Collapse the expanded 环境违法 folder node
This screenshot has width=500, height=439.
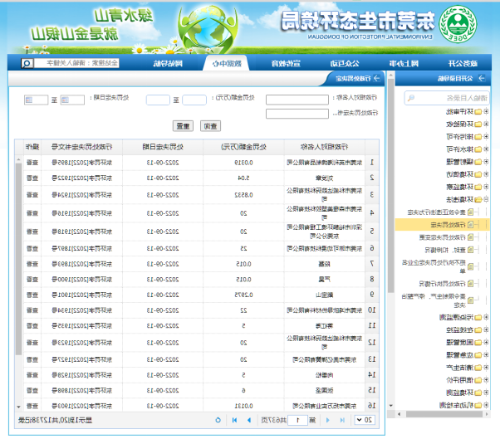(x=486, y=199)
